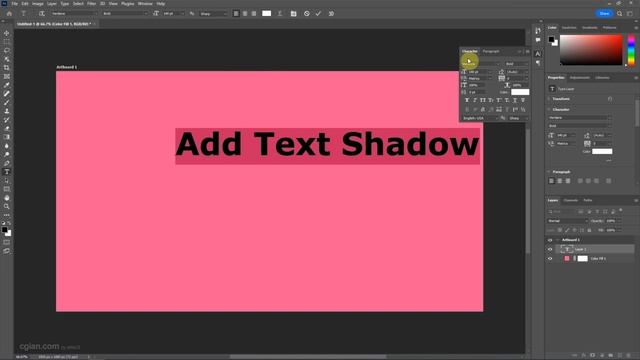Image resolution: width=640 pixels, height=360 pixels.
Task: Select the Hand tool
Action: [x=7, y=198]
